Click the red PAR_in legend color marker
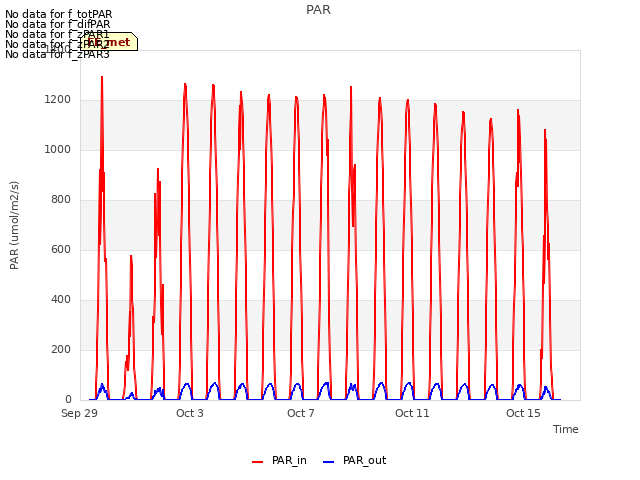 (x=258, y=462)
